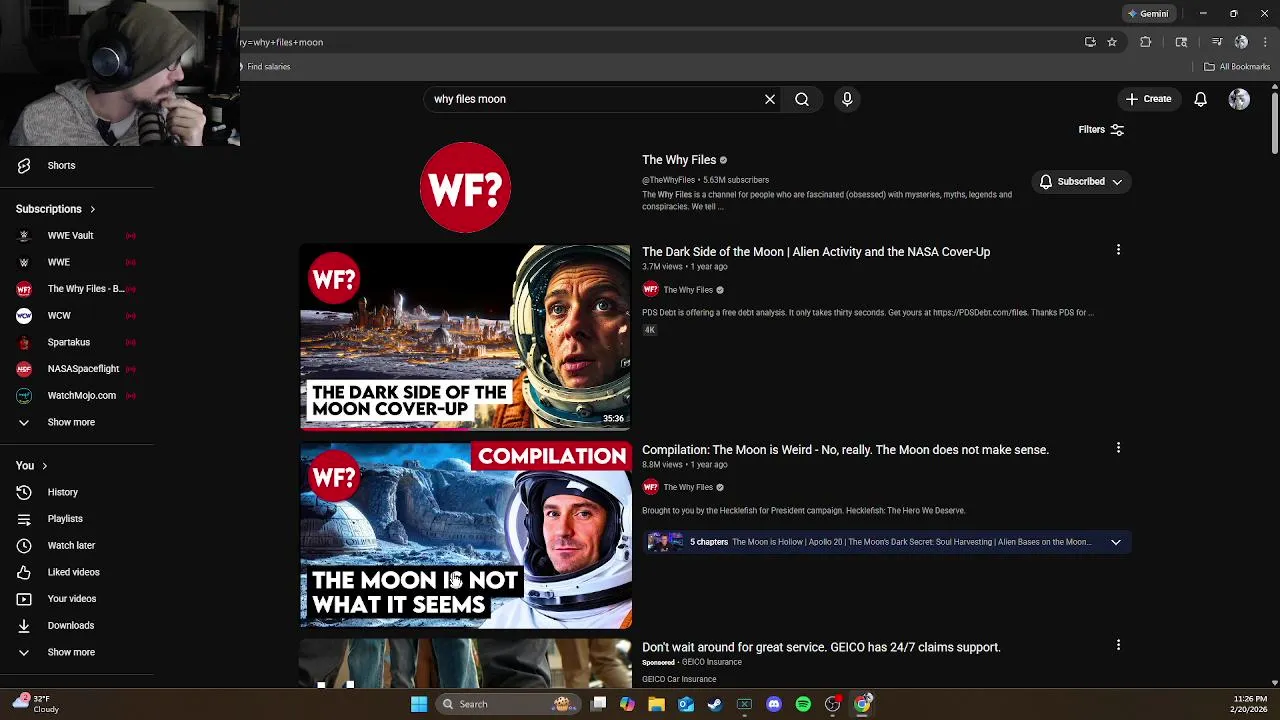Start voice search with the microphone icon
Screen dimensions: 1280x720
847,99
